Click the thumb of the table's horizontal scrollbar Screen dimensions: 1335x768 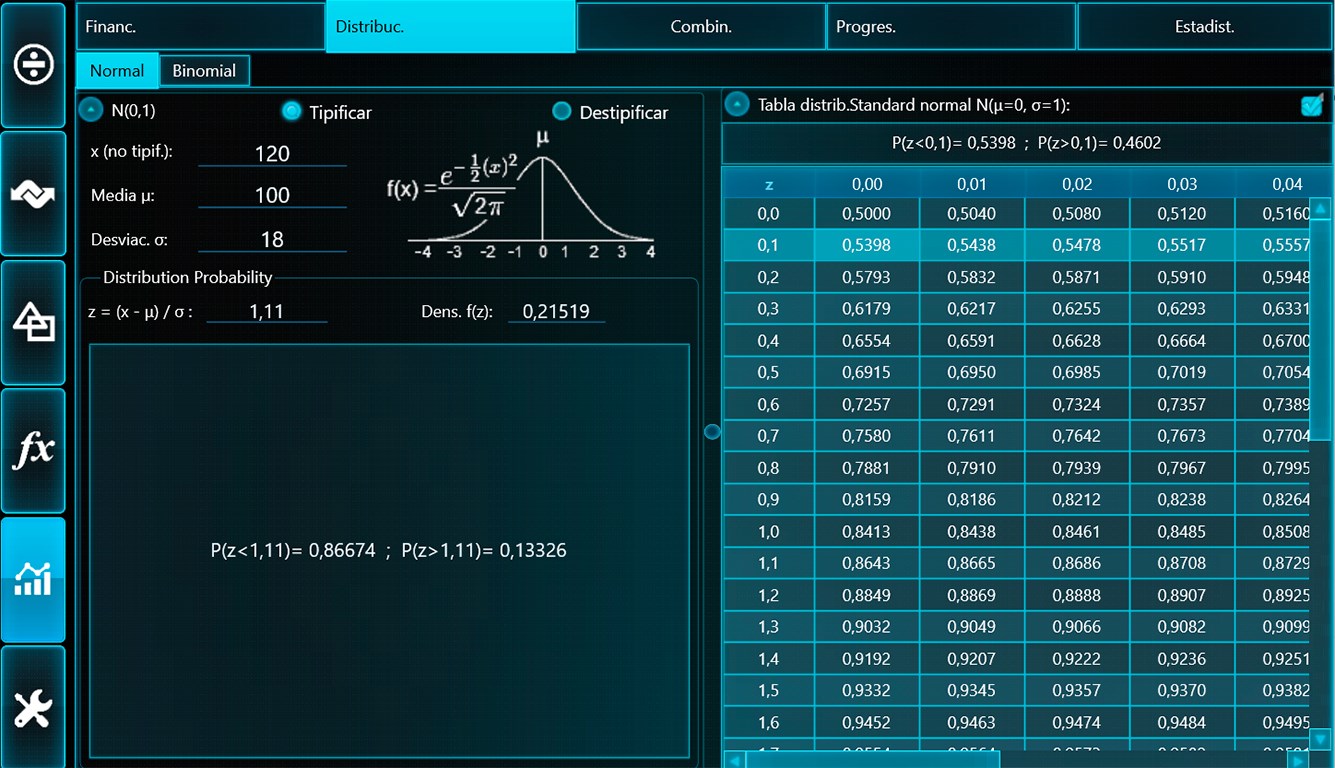point(872,760)
